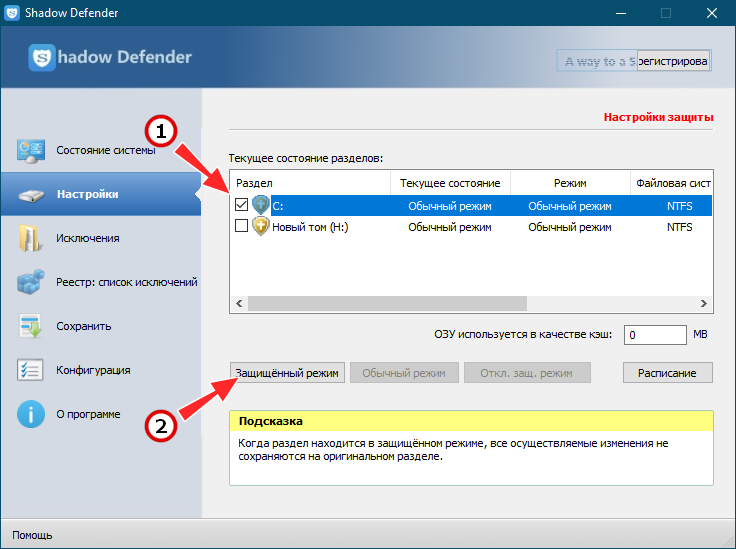Close the Shadow Defender window
Viewport: 736px width, 549px height.
click(x=712, y=13)
